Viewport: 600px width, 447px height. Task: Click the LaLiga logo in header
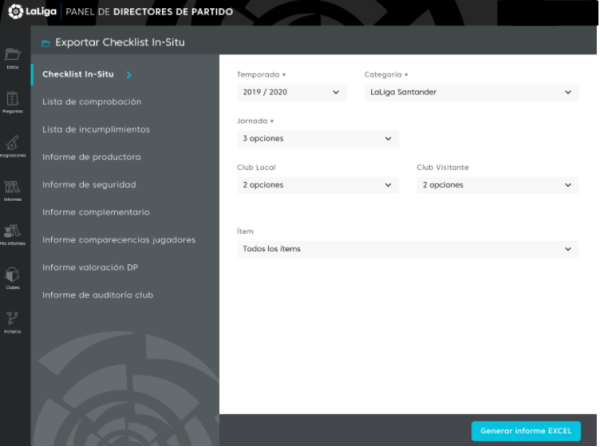click(30, 13)
